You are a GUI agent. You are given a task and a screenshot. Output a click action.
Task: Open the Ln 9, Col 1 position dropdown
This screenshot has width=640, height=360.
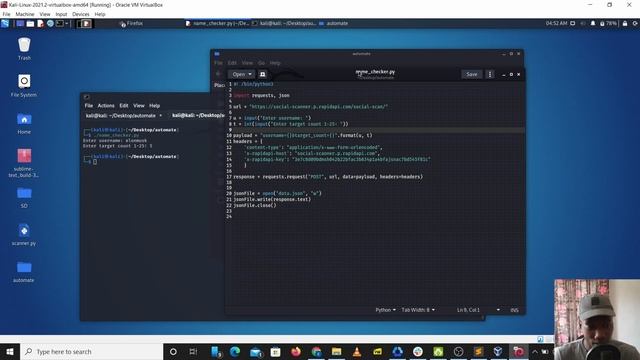478,310
